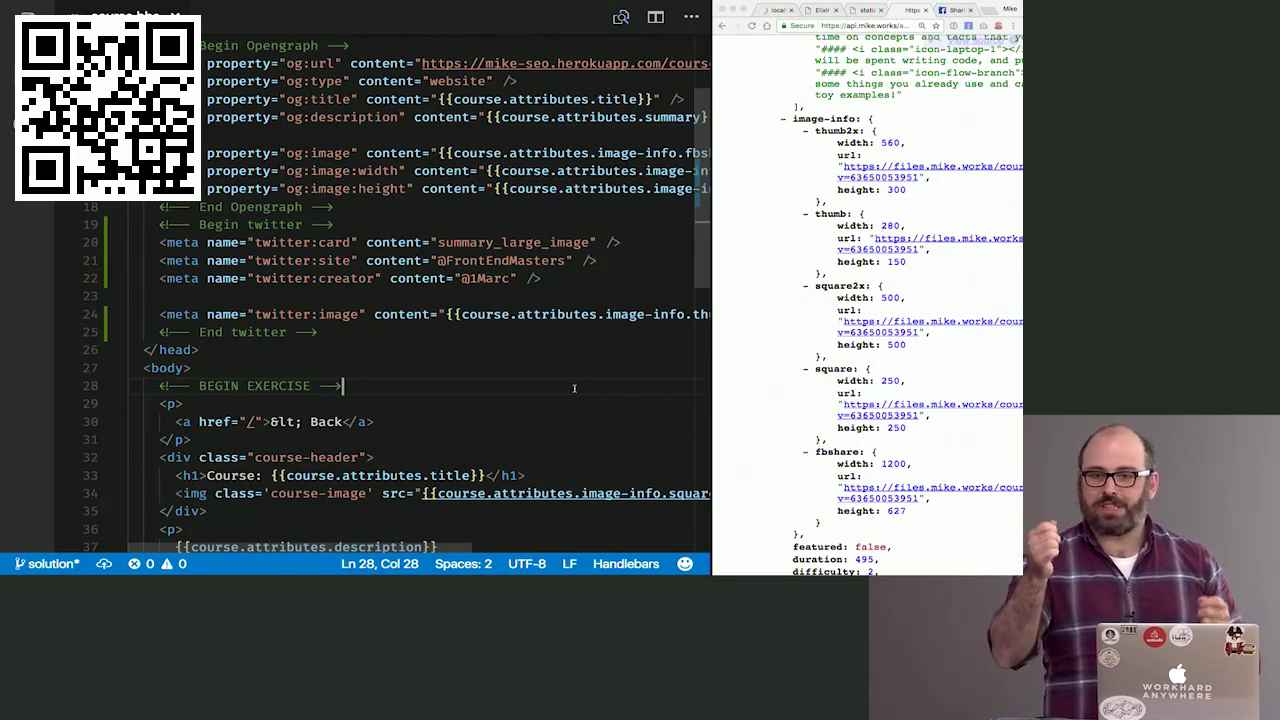
Task: Collapse the image-info JSON node
Action: (784, 119)
